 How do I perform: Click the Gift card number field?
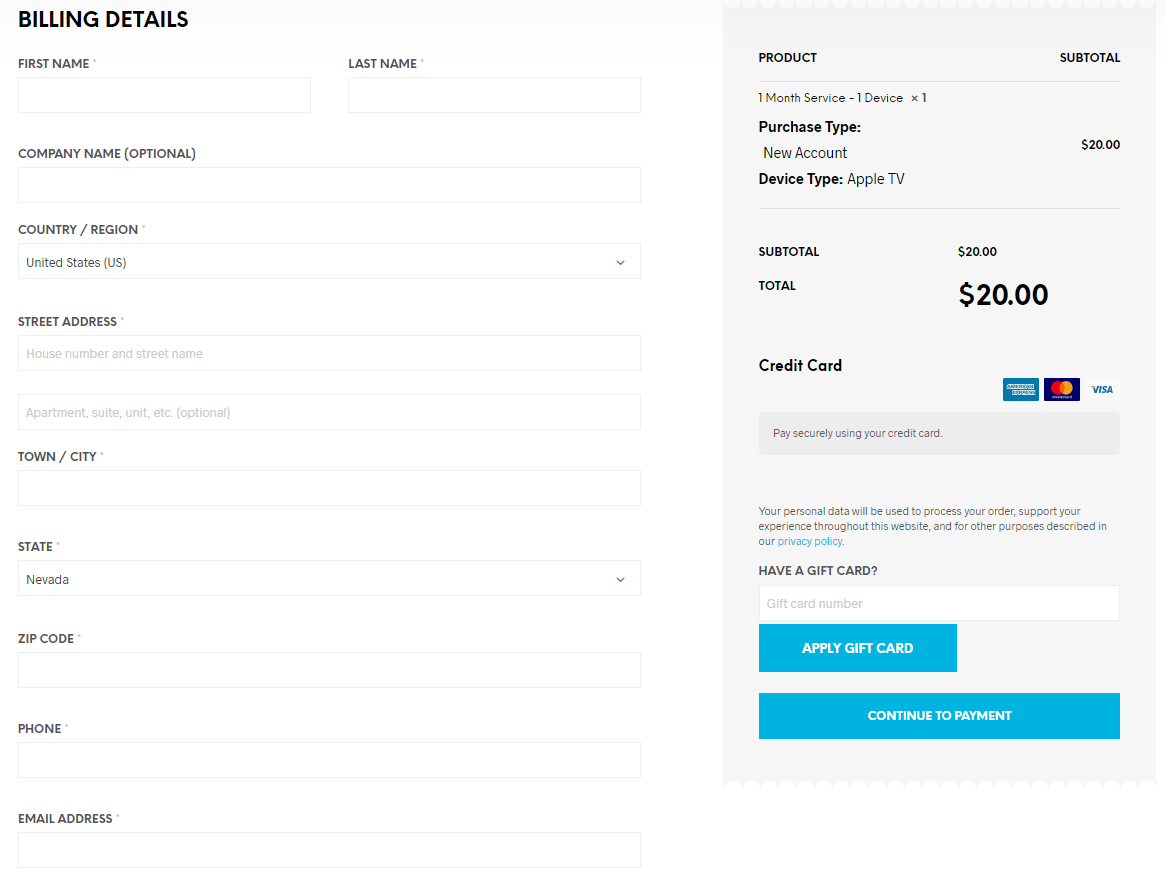click(x=939, y=603)
